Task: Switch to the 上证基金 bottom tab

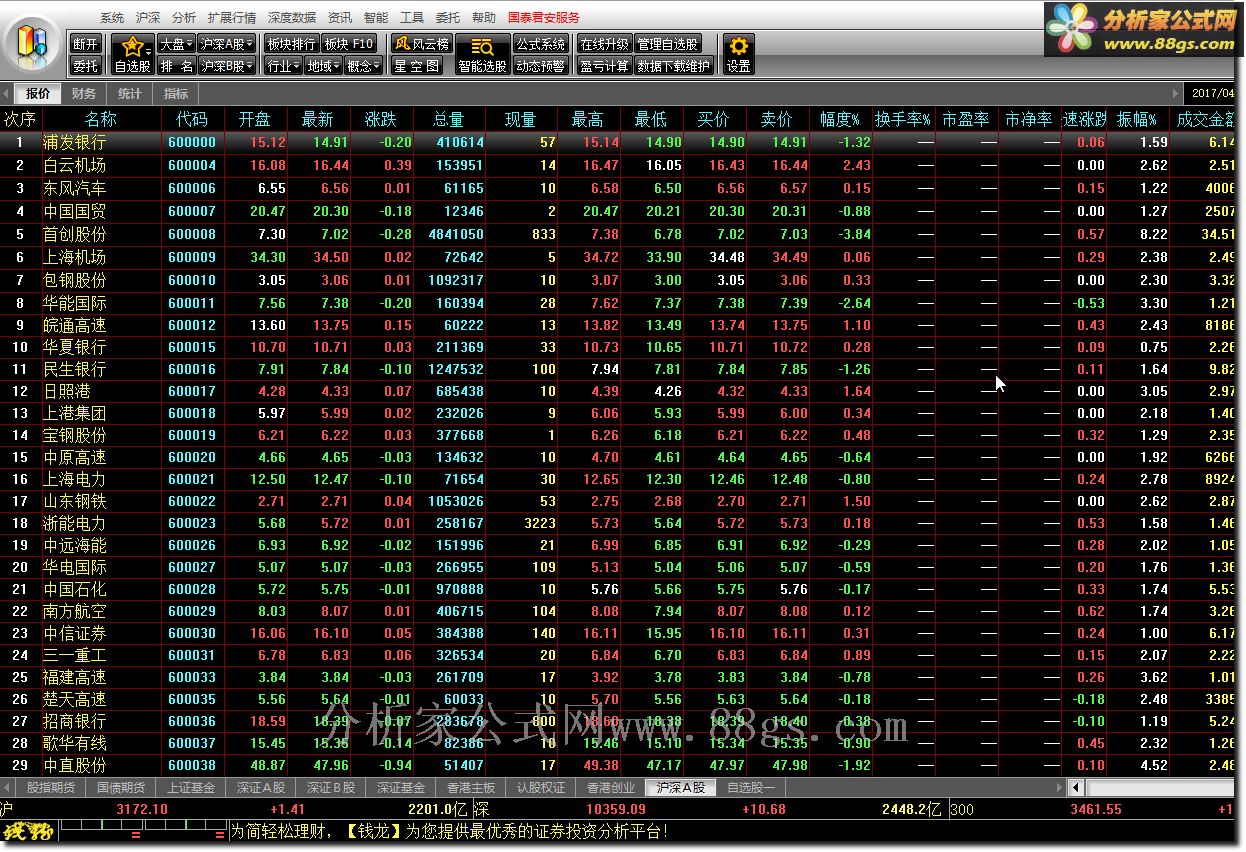Action: [191, 788]
